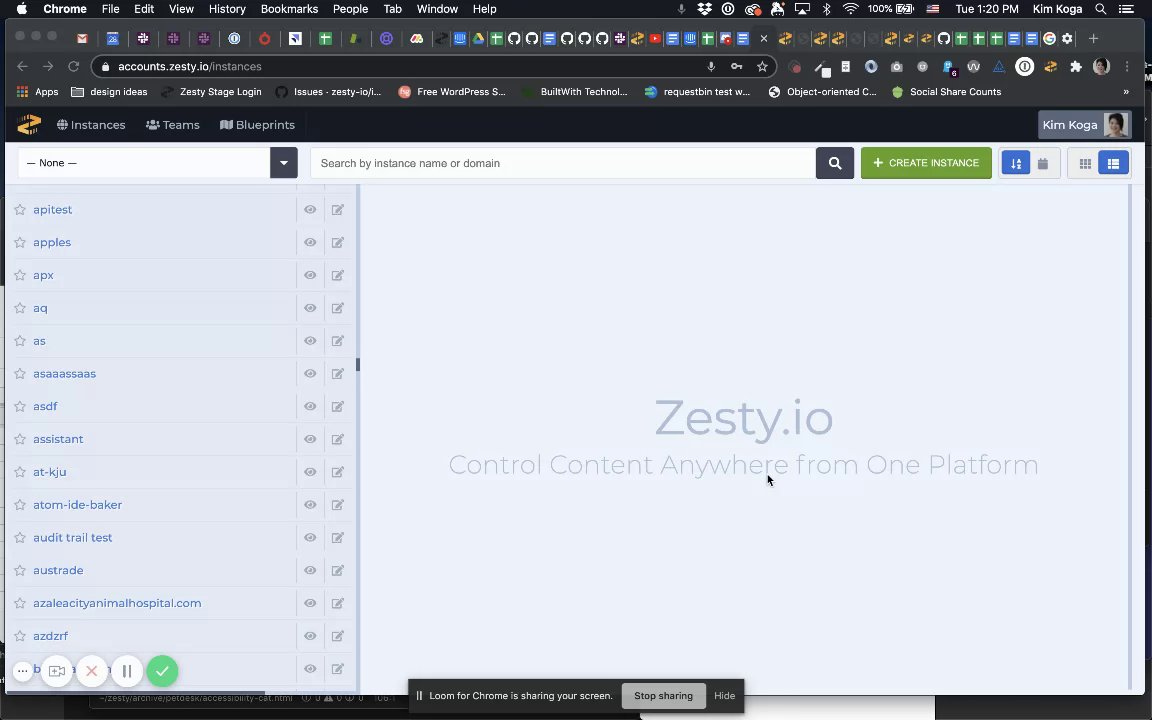Open Dropbox menu bar icon

tap(705, 9)
